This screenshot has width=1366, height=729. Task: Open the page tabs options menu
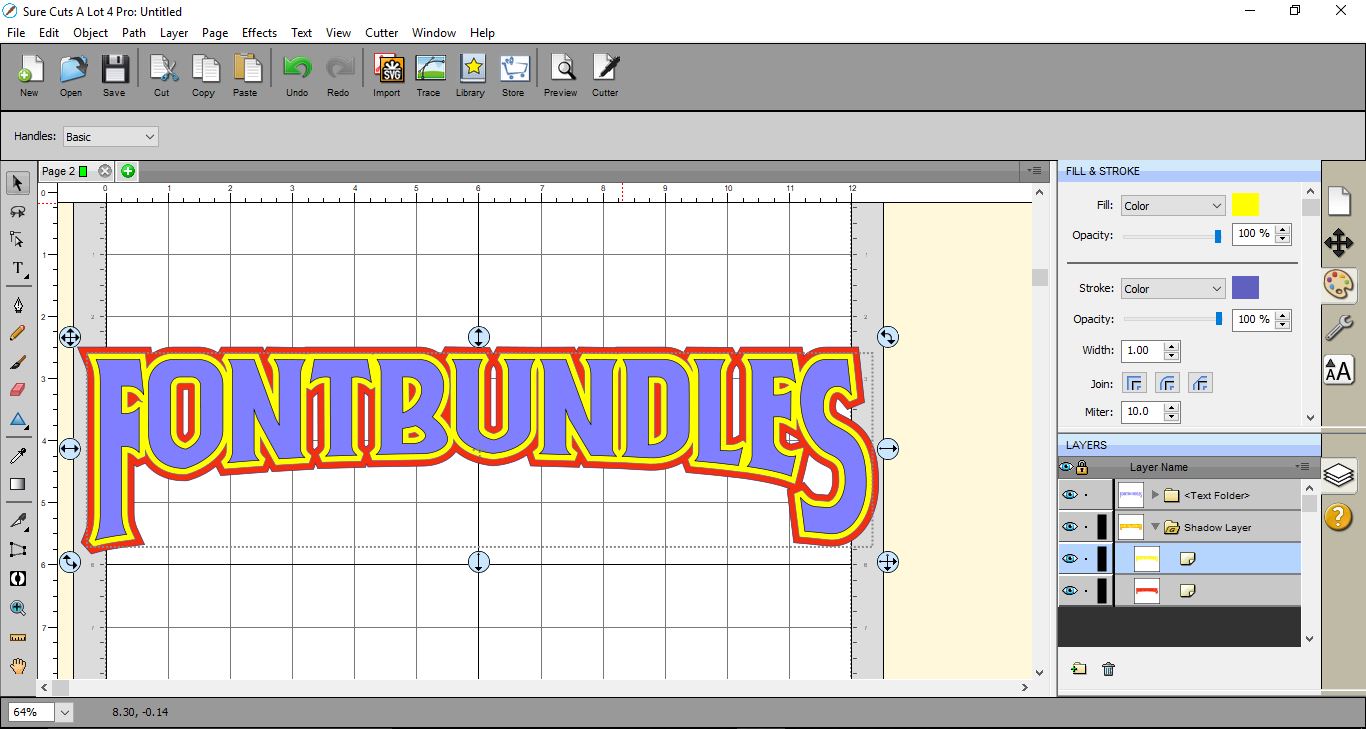tap(1036, 171)
